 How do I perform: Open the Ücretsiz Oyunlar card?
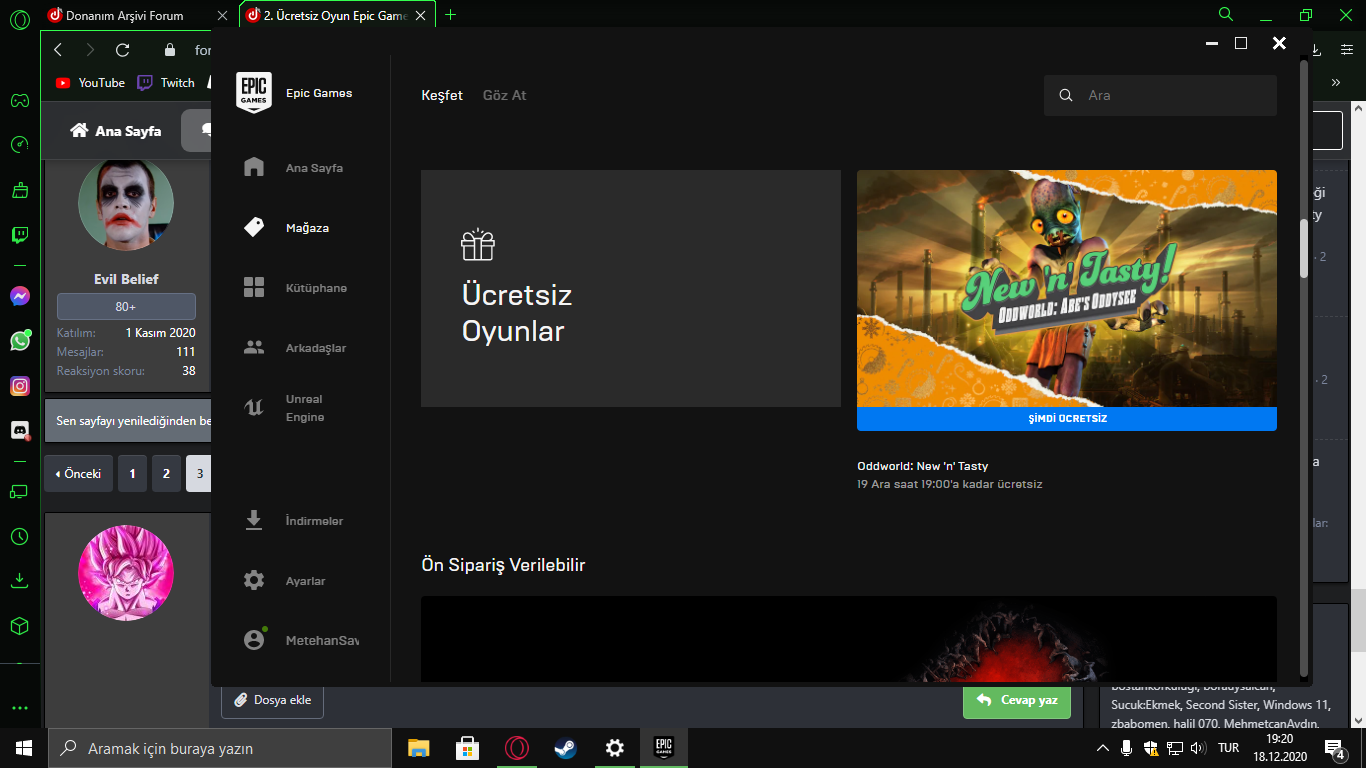(x=631, y=288)
